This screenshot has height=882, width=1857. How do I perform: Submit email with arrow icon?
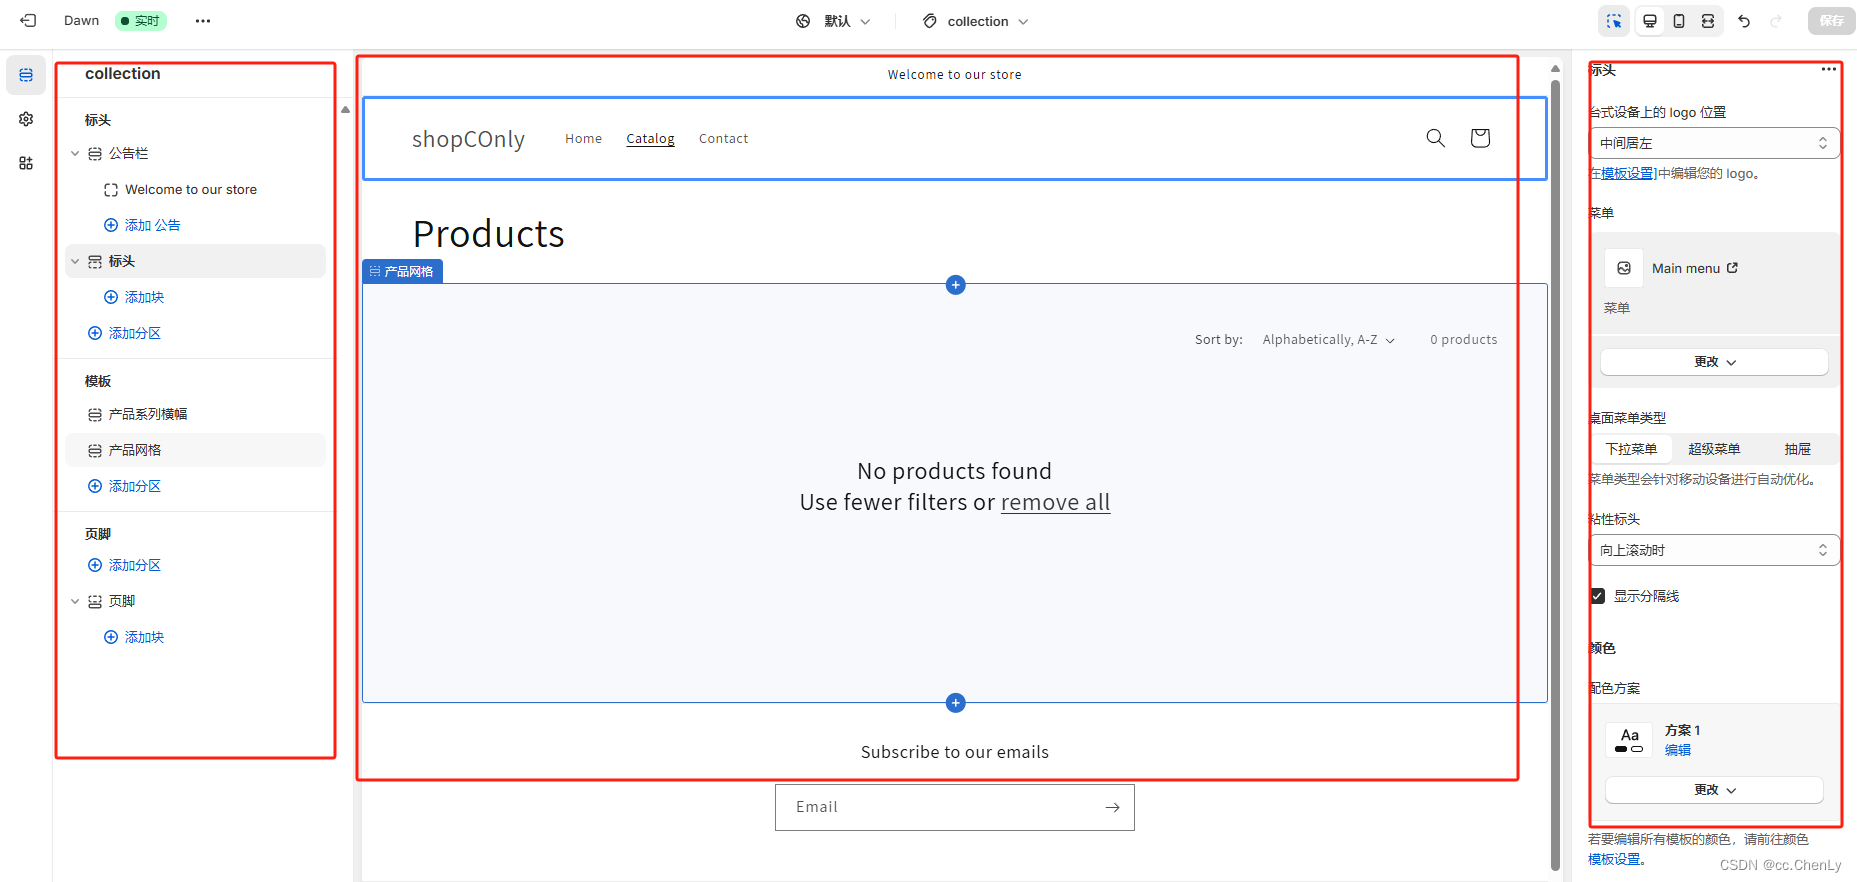coord(1112,807)
